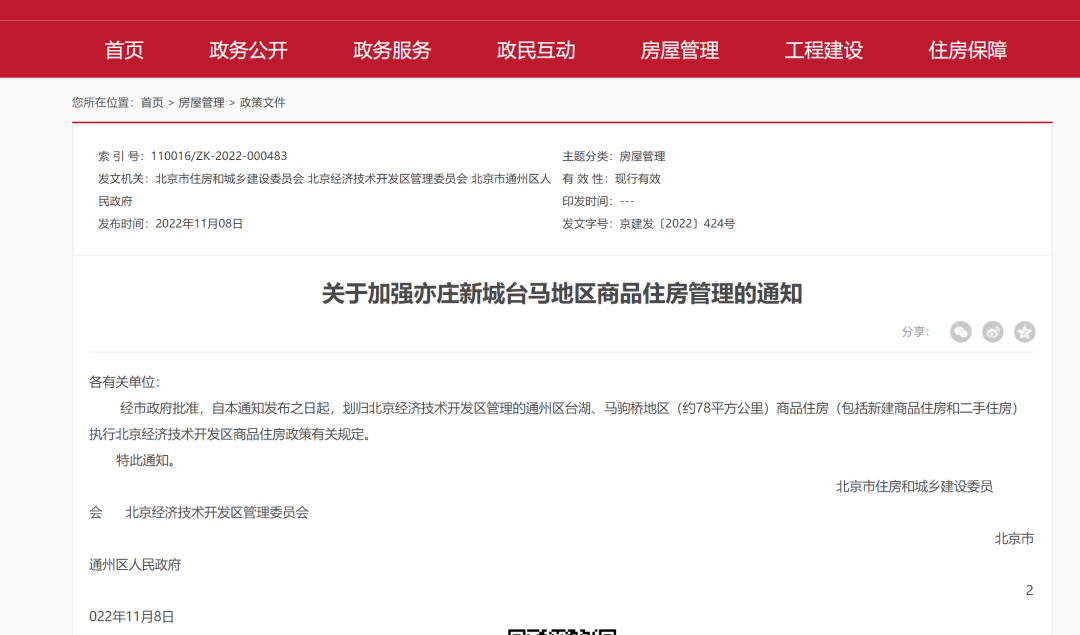Image resolution: width=1080 pixels, height=635 pixels.
Task: Share the article to Weibo
Action: coord(993,331)
